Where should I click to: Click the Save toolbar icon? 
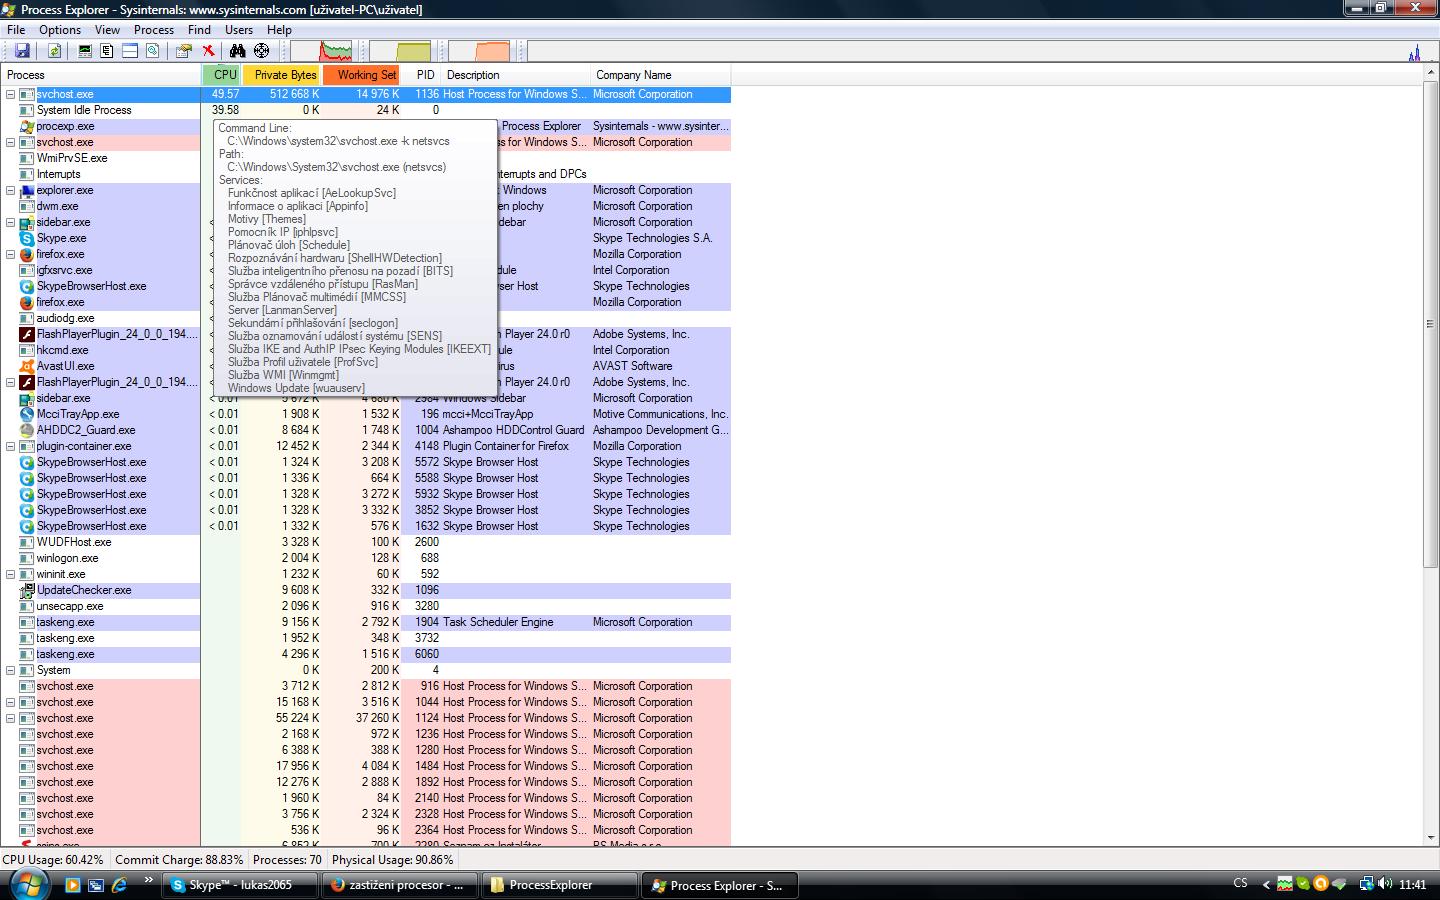coord(22,51)
